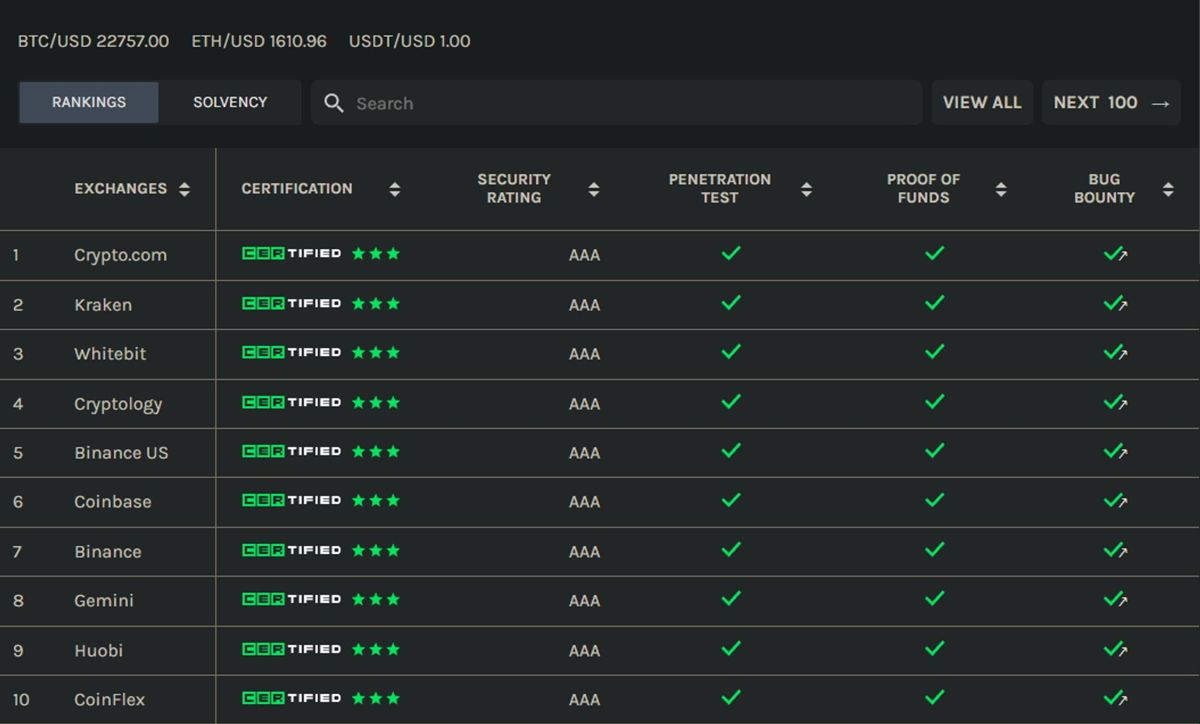Sort by Penetration Test column arrows

click(807, 189)
